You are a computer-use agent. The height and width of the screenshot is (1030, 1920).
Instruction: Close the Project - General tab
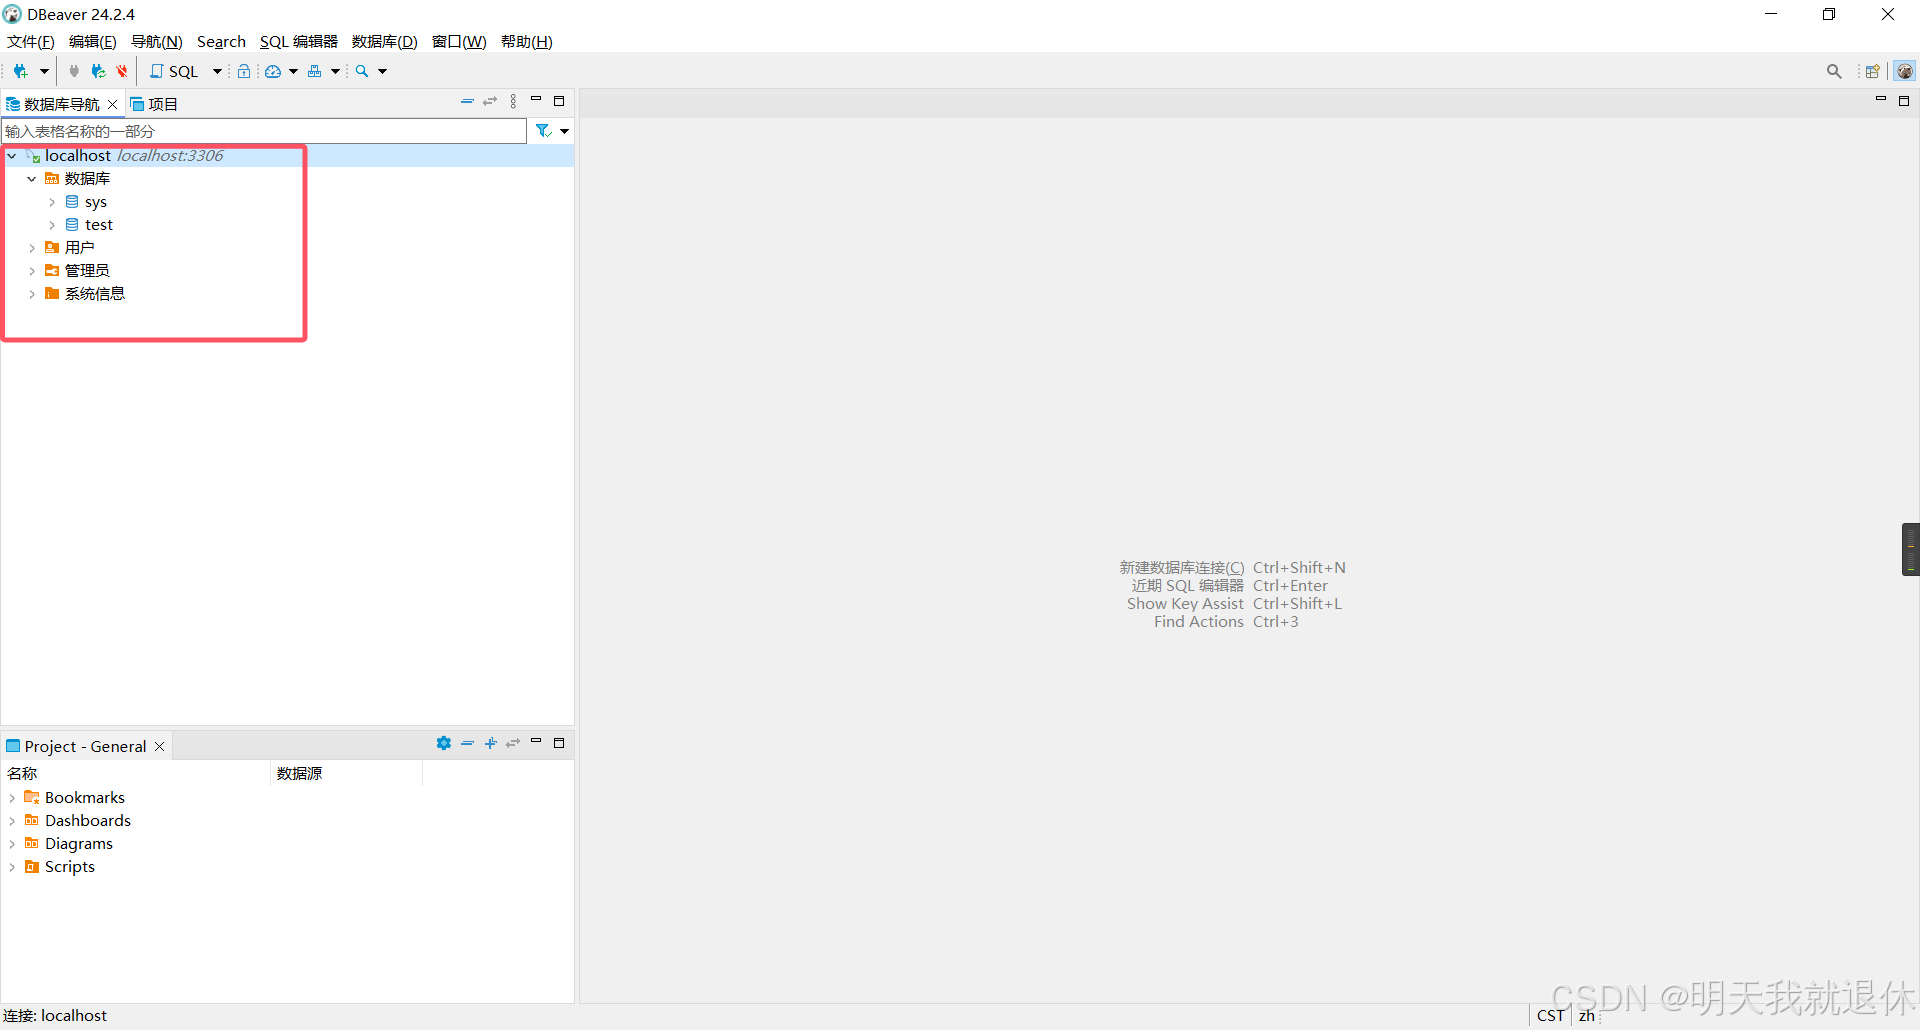(159, 746)
